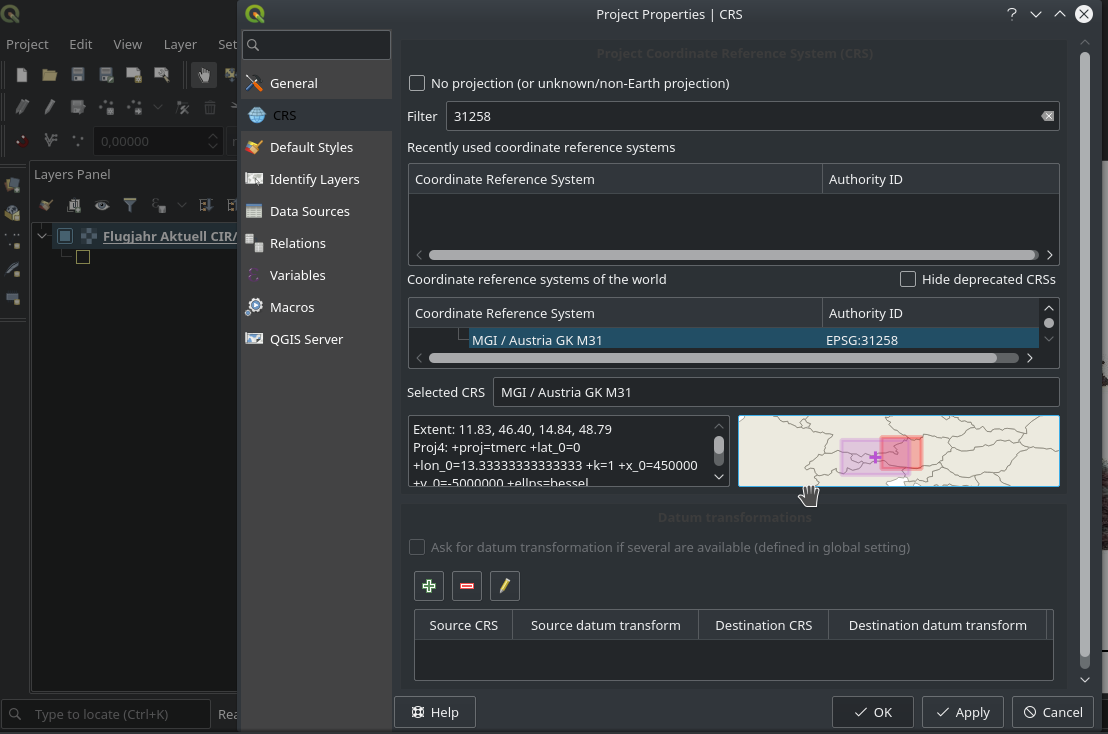Click the Current Edits double-pencil icon
This screenshot has height=734, width=1108.
click(22, 107)
